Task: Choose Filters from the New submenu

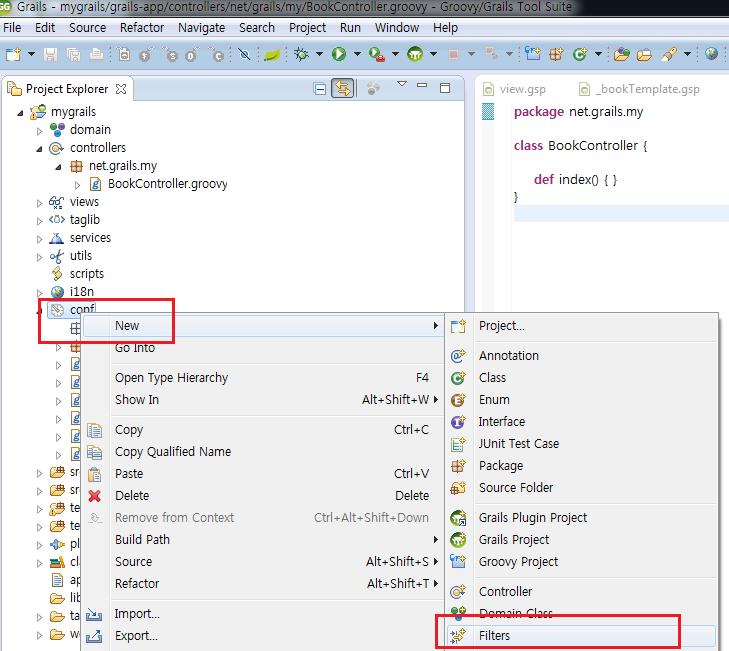Action: point(582,635)
